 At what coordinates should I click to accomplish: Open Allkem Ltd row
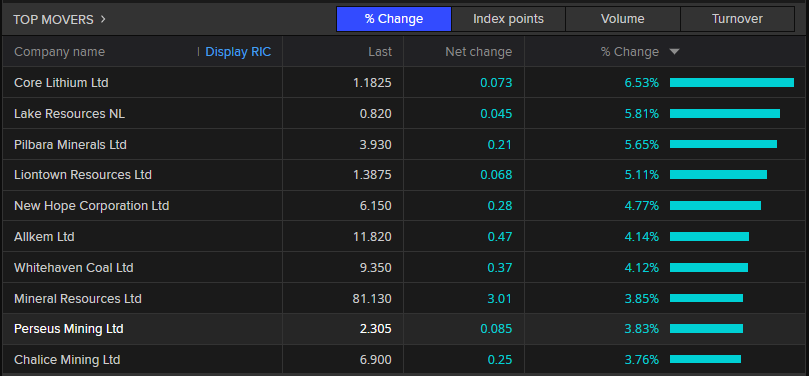404,237
